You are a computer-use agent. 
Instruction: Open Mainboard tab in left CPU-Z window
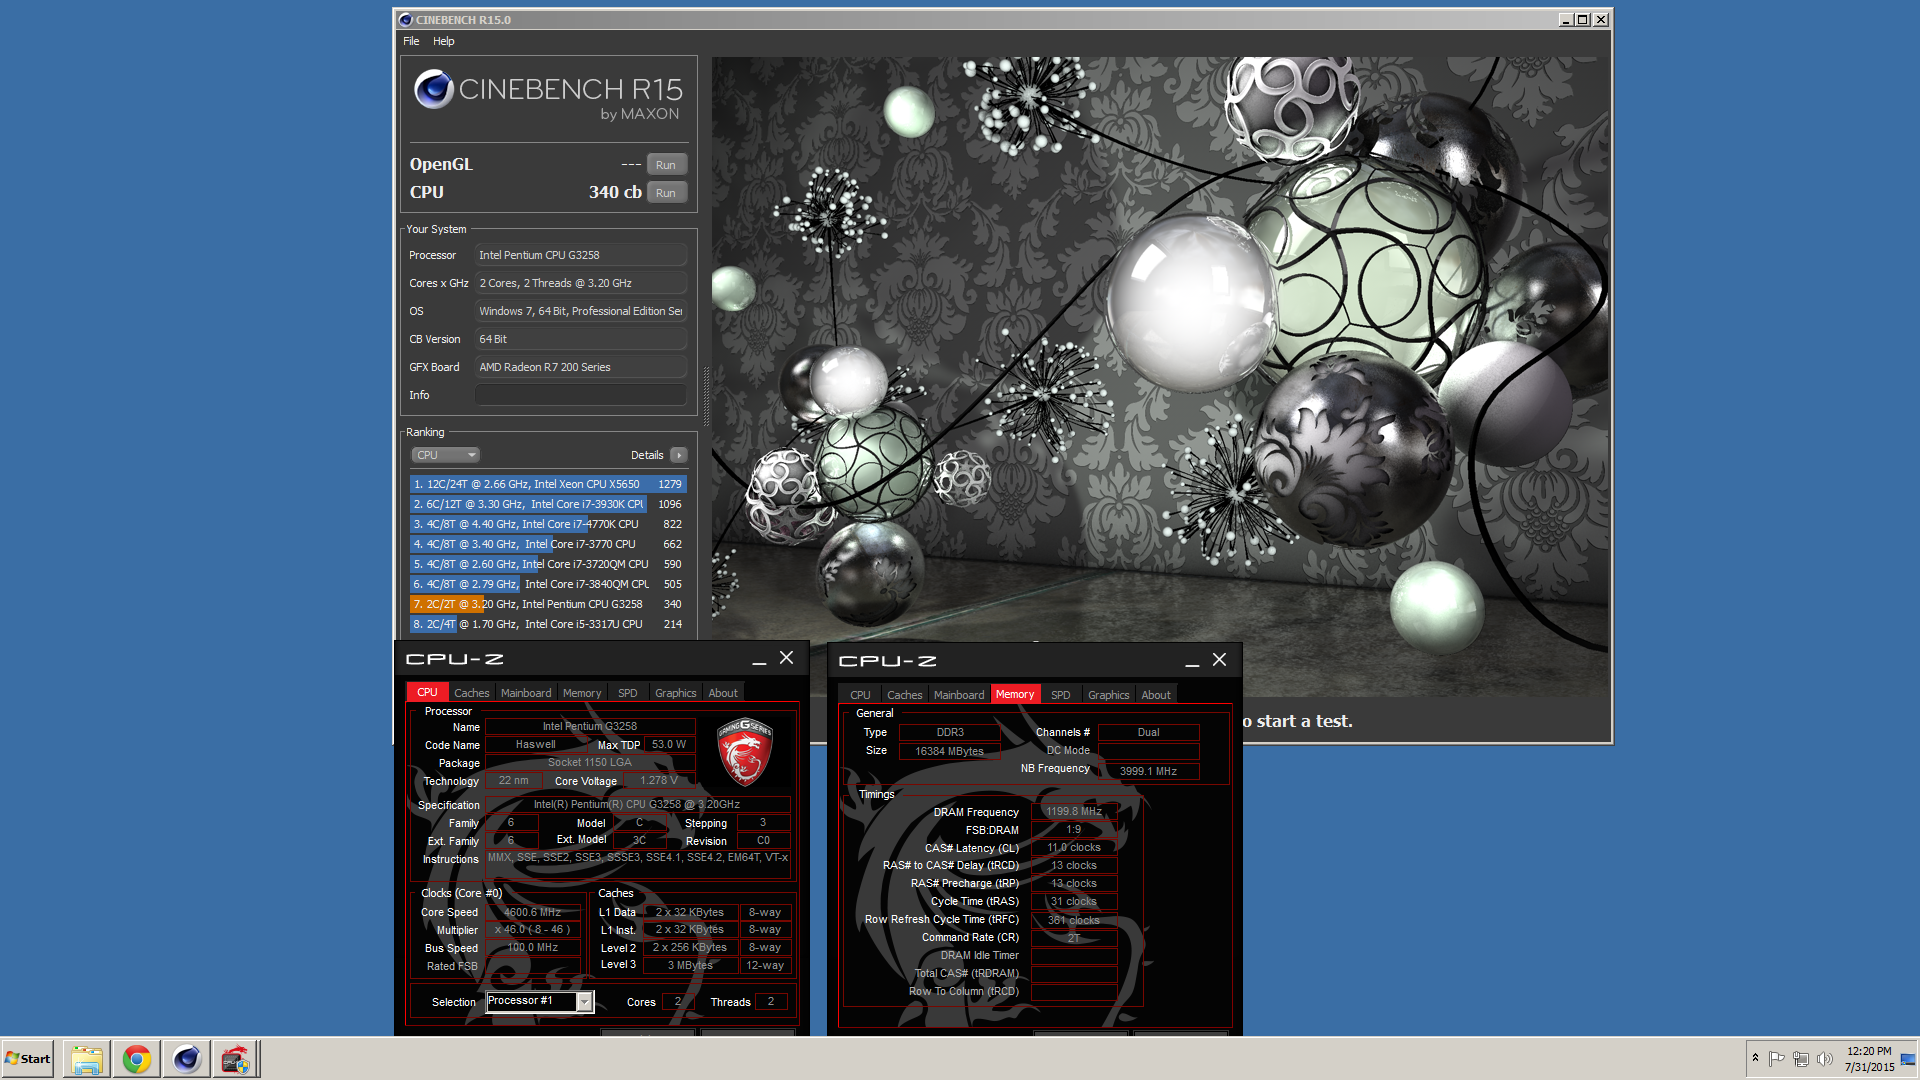click(526, 693)
